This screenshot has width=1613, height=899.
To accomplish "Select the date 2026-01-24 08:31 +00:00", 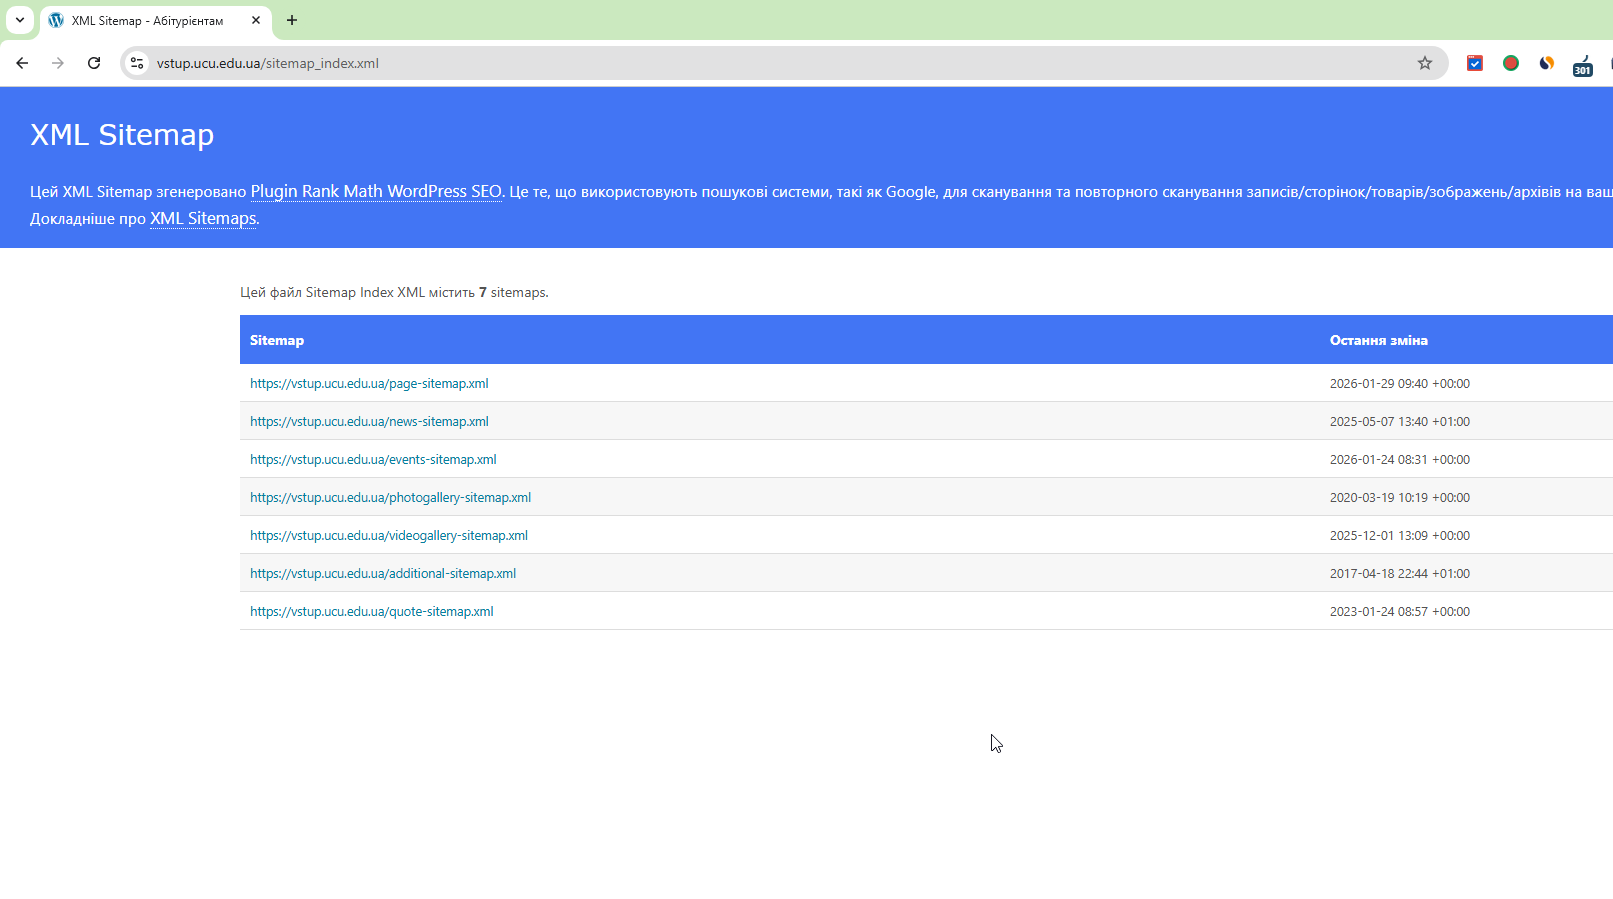I will (x=1400, y=459).
